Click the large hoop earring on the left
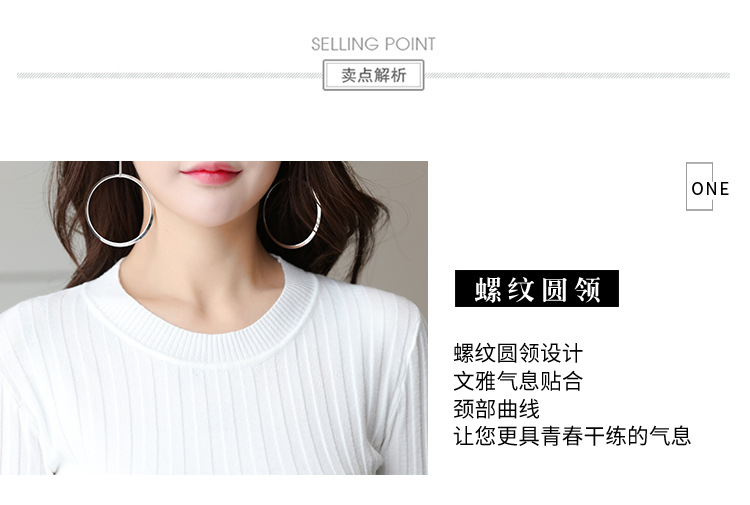750x505 pixels. (x=120, y=210)
